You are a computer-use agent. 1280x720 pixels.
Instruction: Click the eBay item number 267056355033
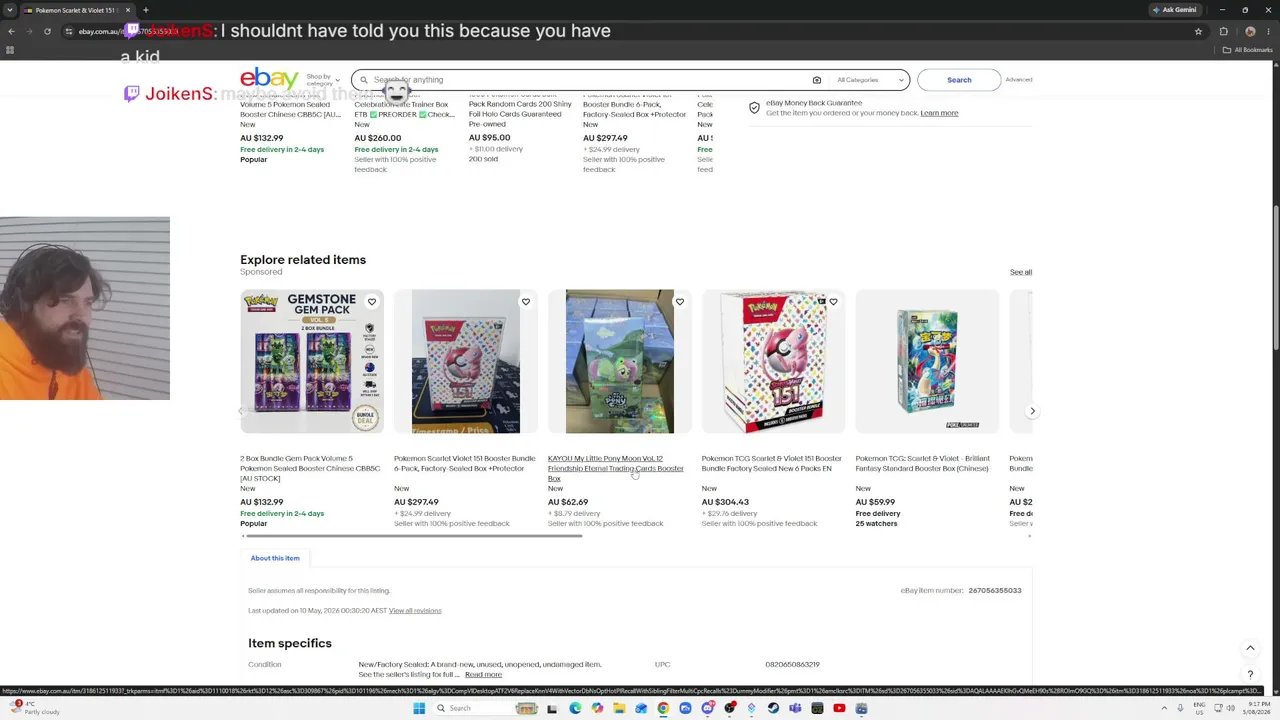point(994,591)
